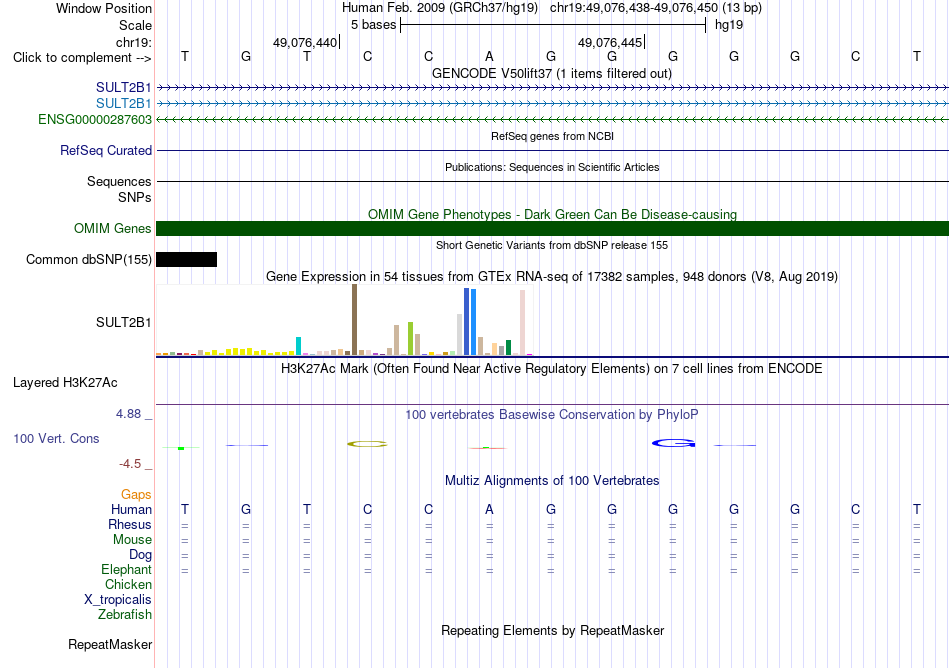Click the pink GTEx expression bar
This screenshot has height=668, width=950.
point(522,322)
